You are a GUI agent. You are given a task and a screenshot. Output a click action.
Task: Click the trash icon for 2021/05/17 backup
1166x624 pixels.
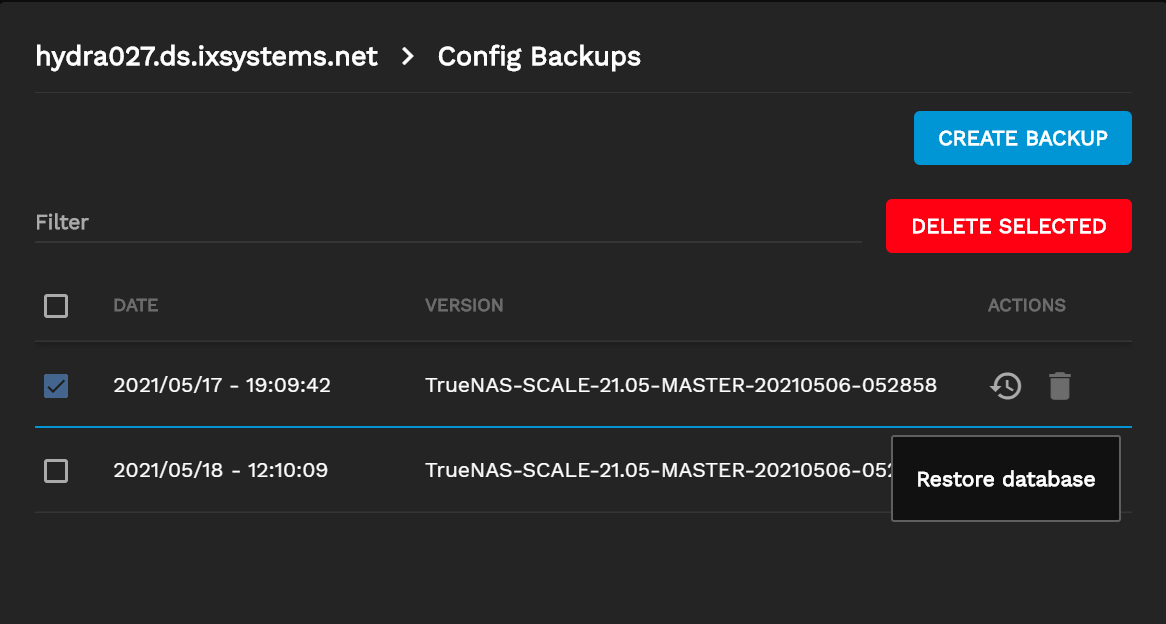click(1060, 386)
